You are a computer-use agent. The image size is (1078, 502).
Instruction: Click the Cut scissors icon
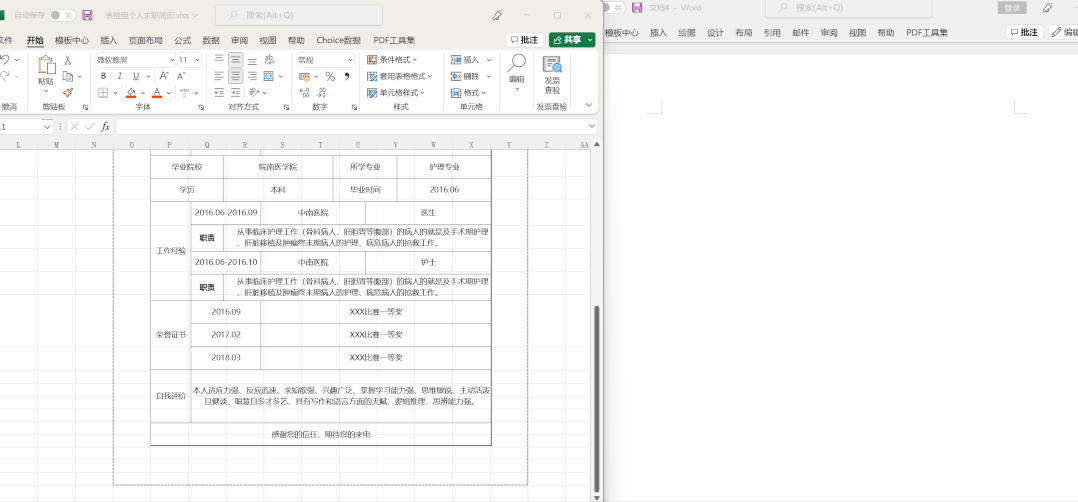point(68,60)
